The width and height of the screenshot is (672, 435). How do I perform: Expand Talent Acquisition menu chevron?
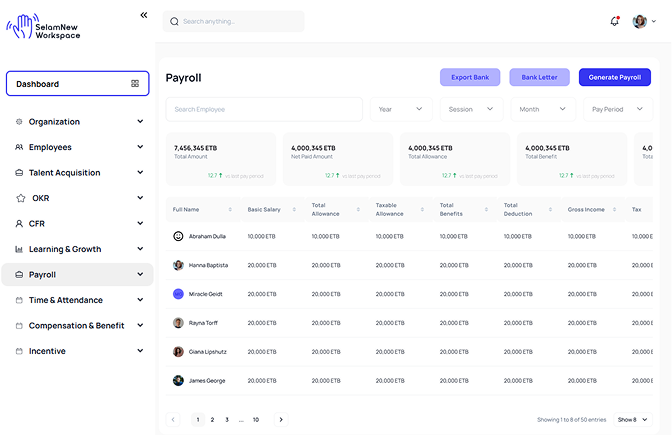(140, 173)
